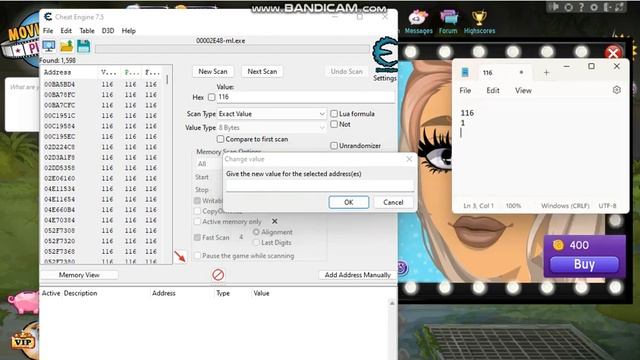Close the Change value dialog
Image resolution: width=640 pixels, height=360 pixels.
409,159
